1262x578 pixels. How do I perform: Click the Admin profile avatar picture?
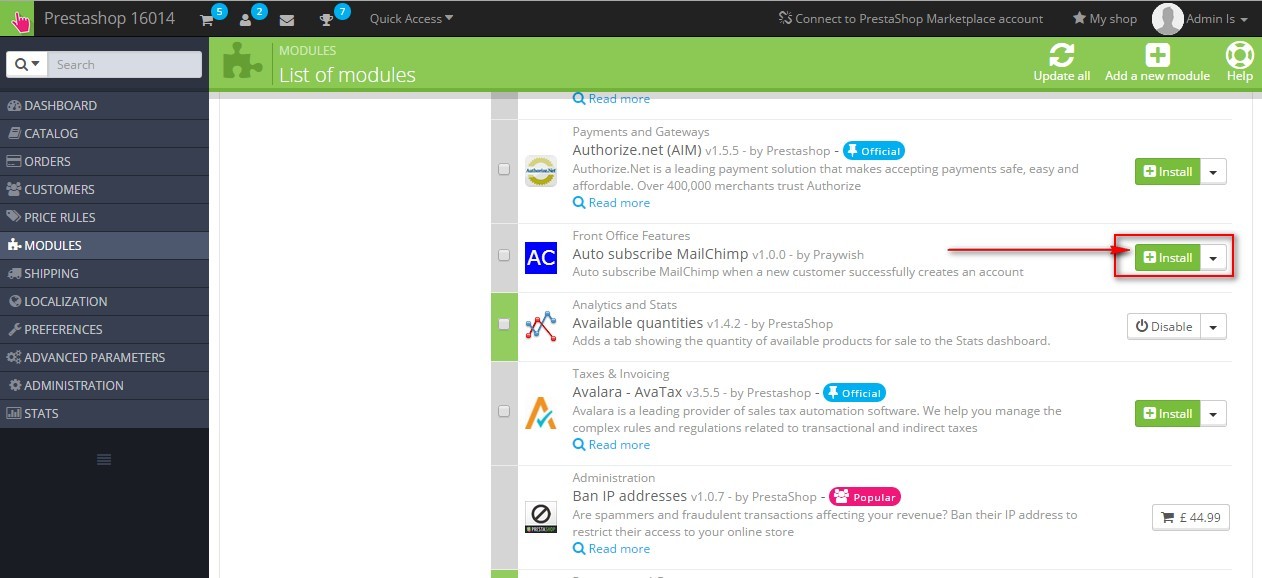coord(1167,19)
